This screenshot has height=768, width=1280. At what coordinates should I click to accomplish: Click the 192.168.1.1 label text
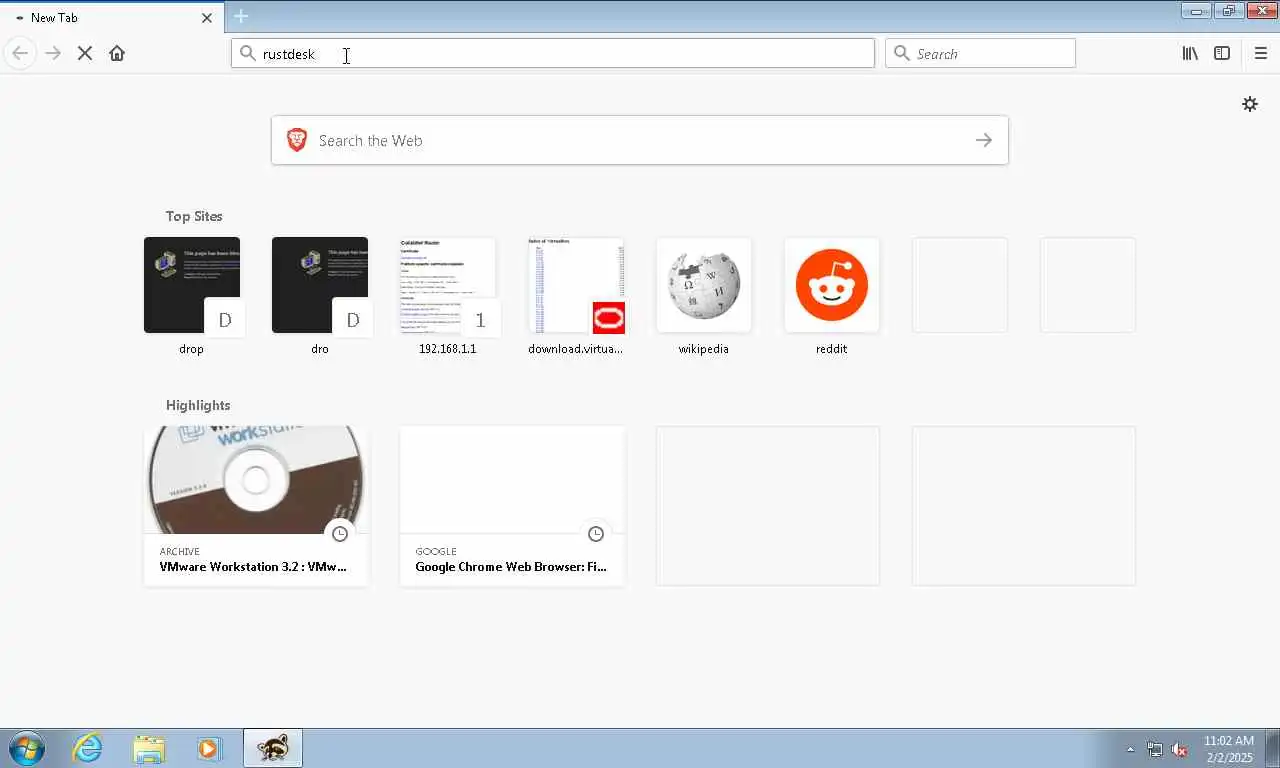[448, 349]
